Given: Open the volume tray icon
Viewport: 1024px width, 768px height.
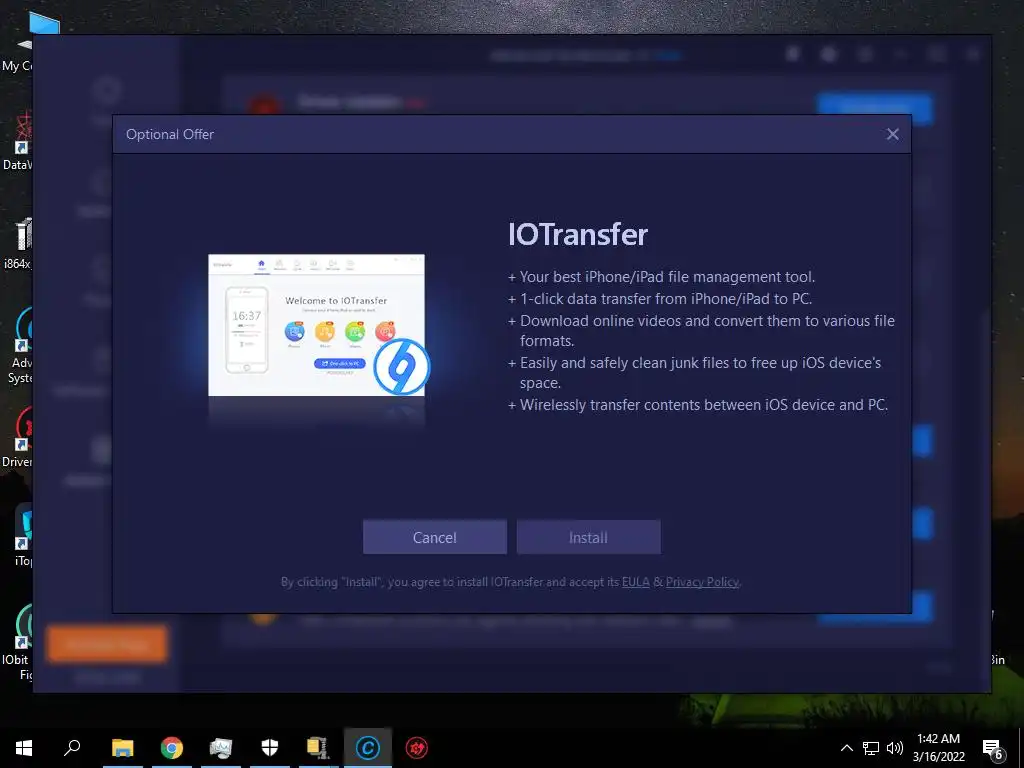Looking at the screenshot, I should click(x=895, y=748).
